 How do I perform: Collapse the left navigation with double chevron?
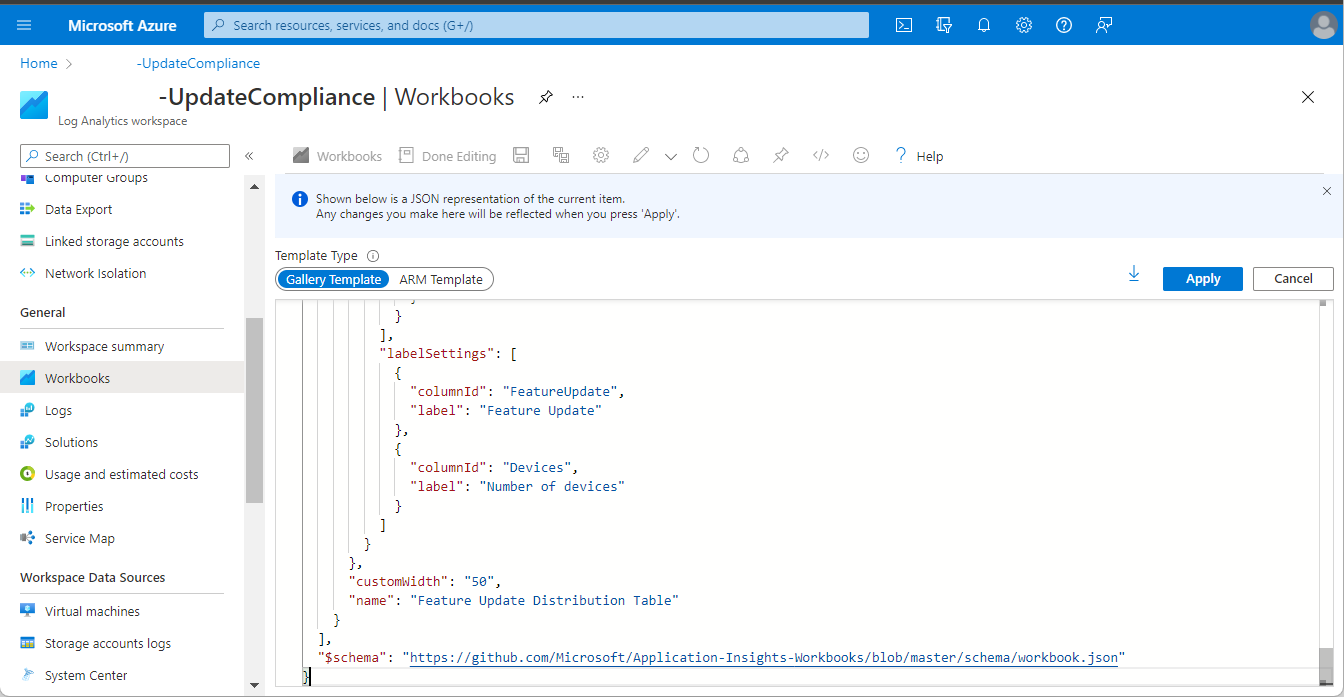[249, 156]
